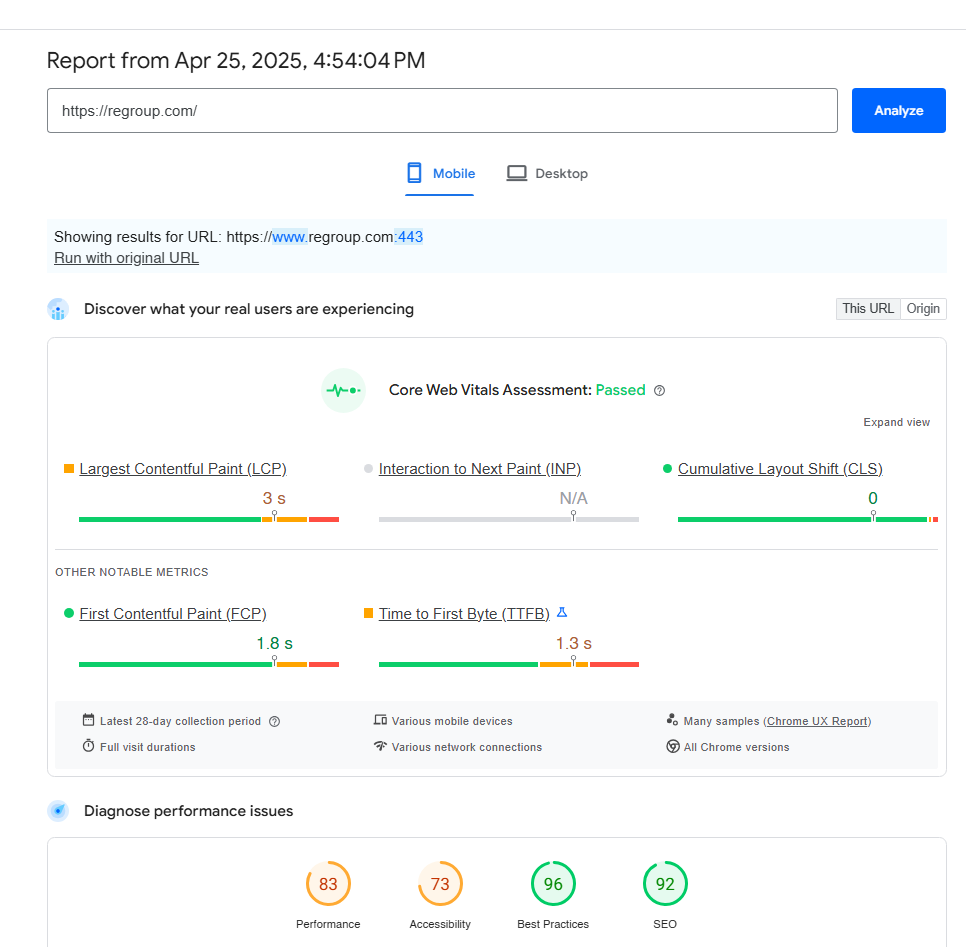The height and width of the screenshot is (947, 966).
Task: Click the green dot CLS status marker
Action: [667, 468]
